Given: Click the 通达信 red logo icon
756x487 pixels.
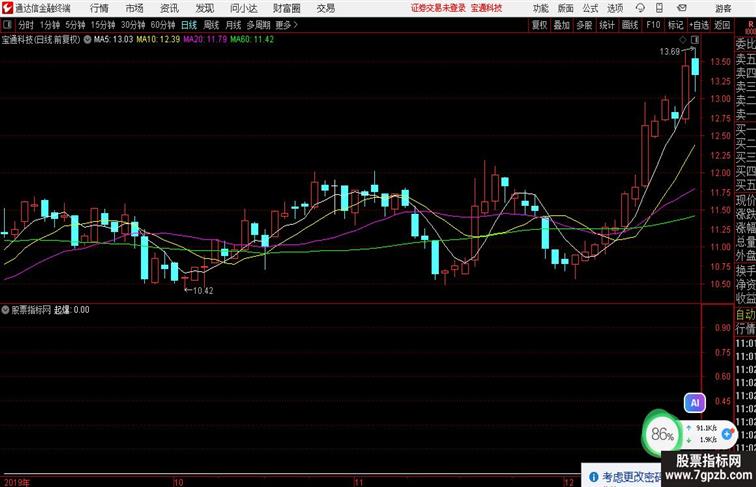Looking at the screenshot, I should point(7,8).
